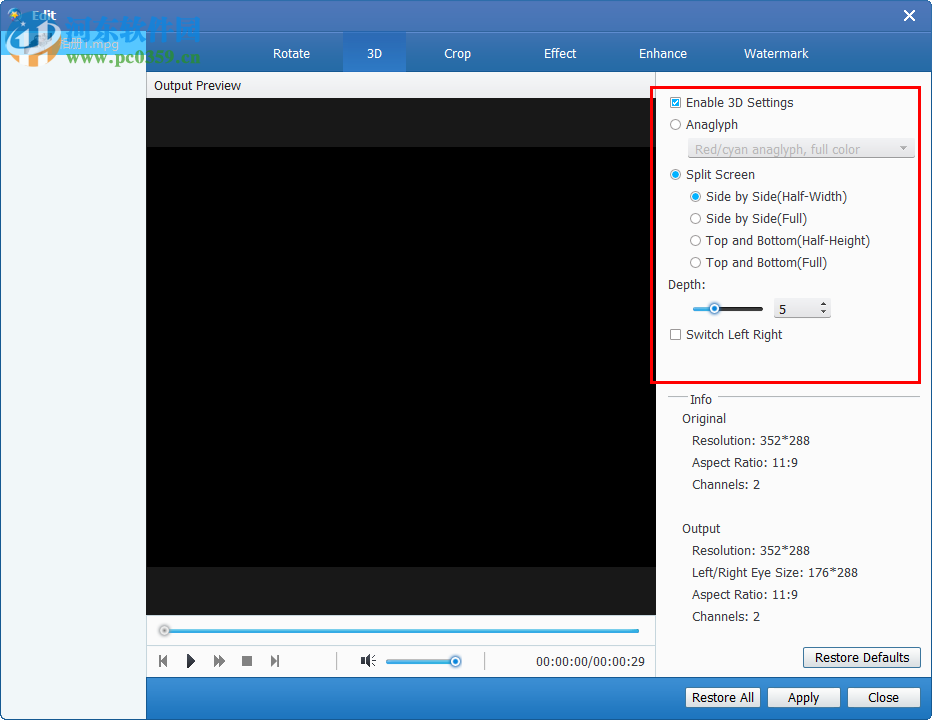Jump to next frame icon

(x=275, y=661)
